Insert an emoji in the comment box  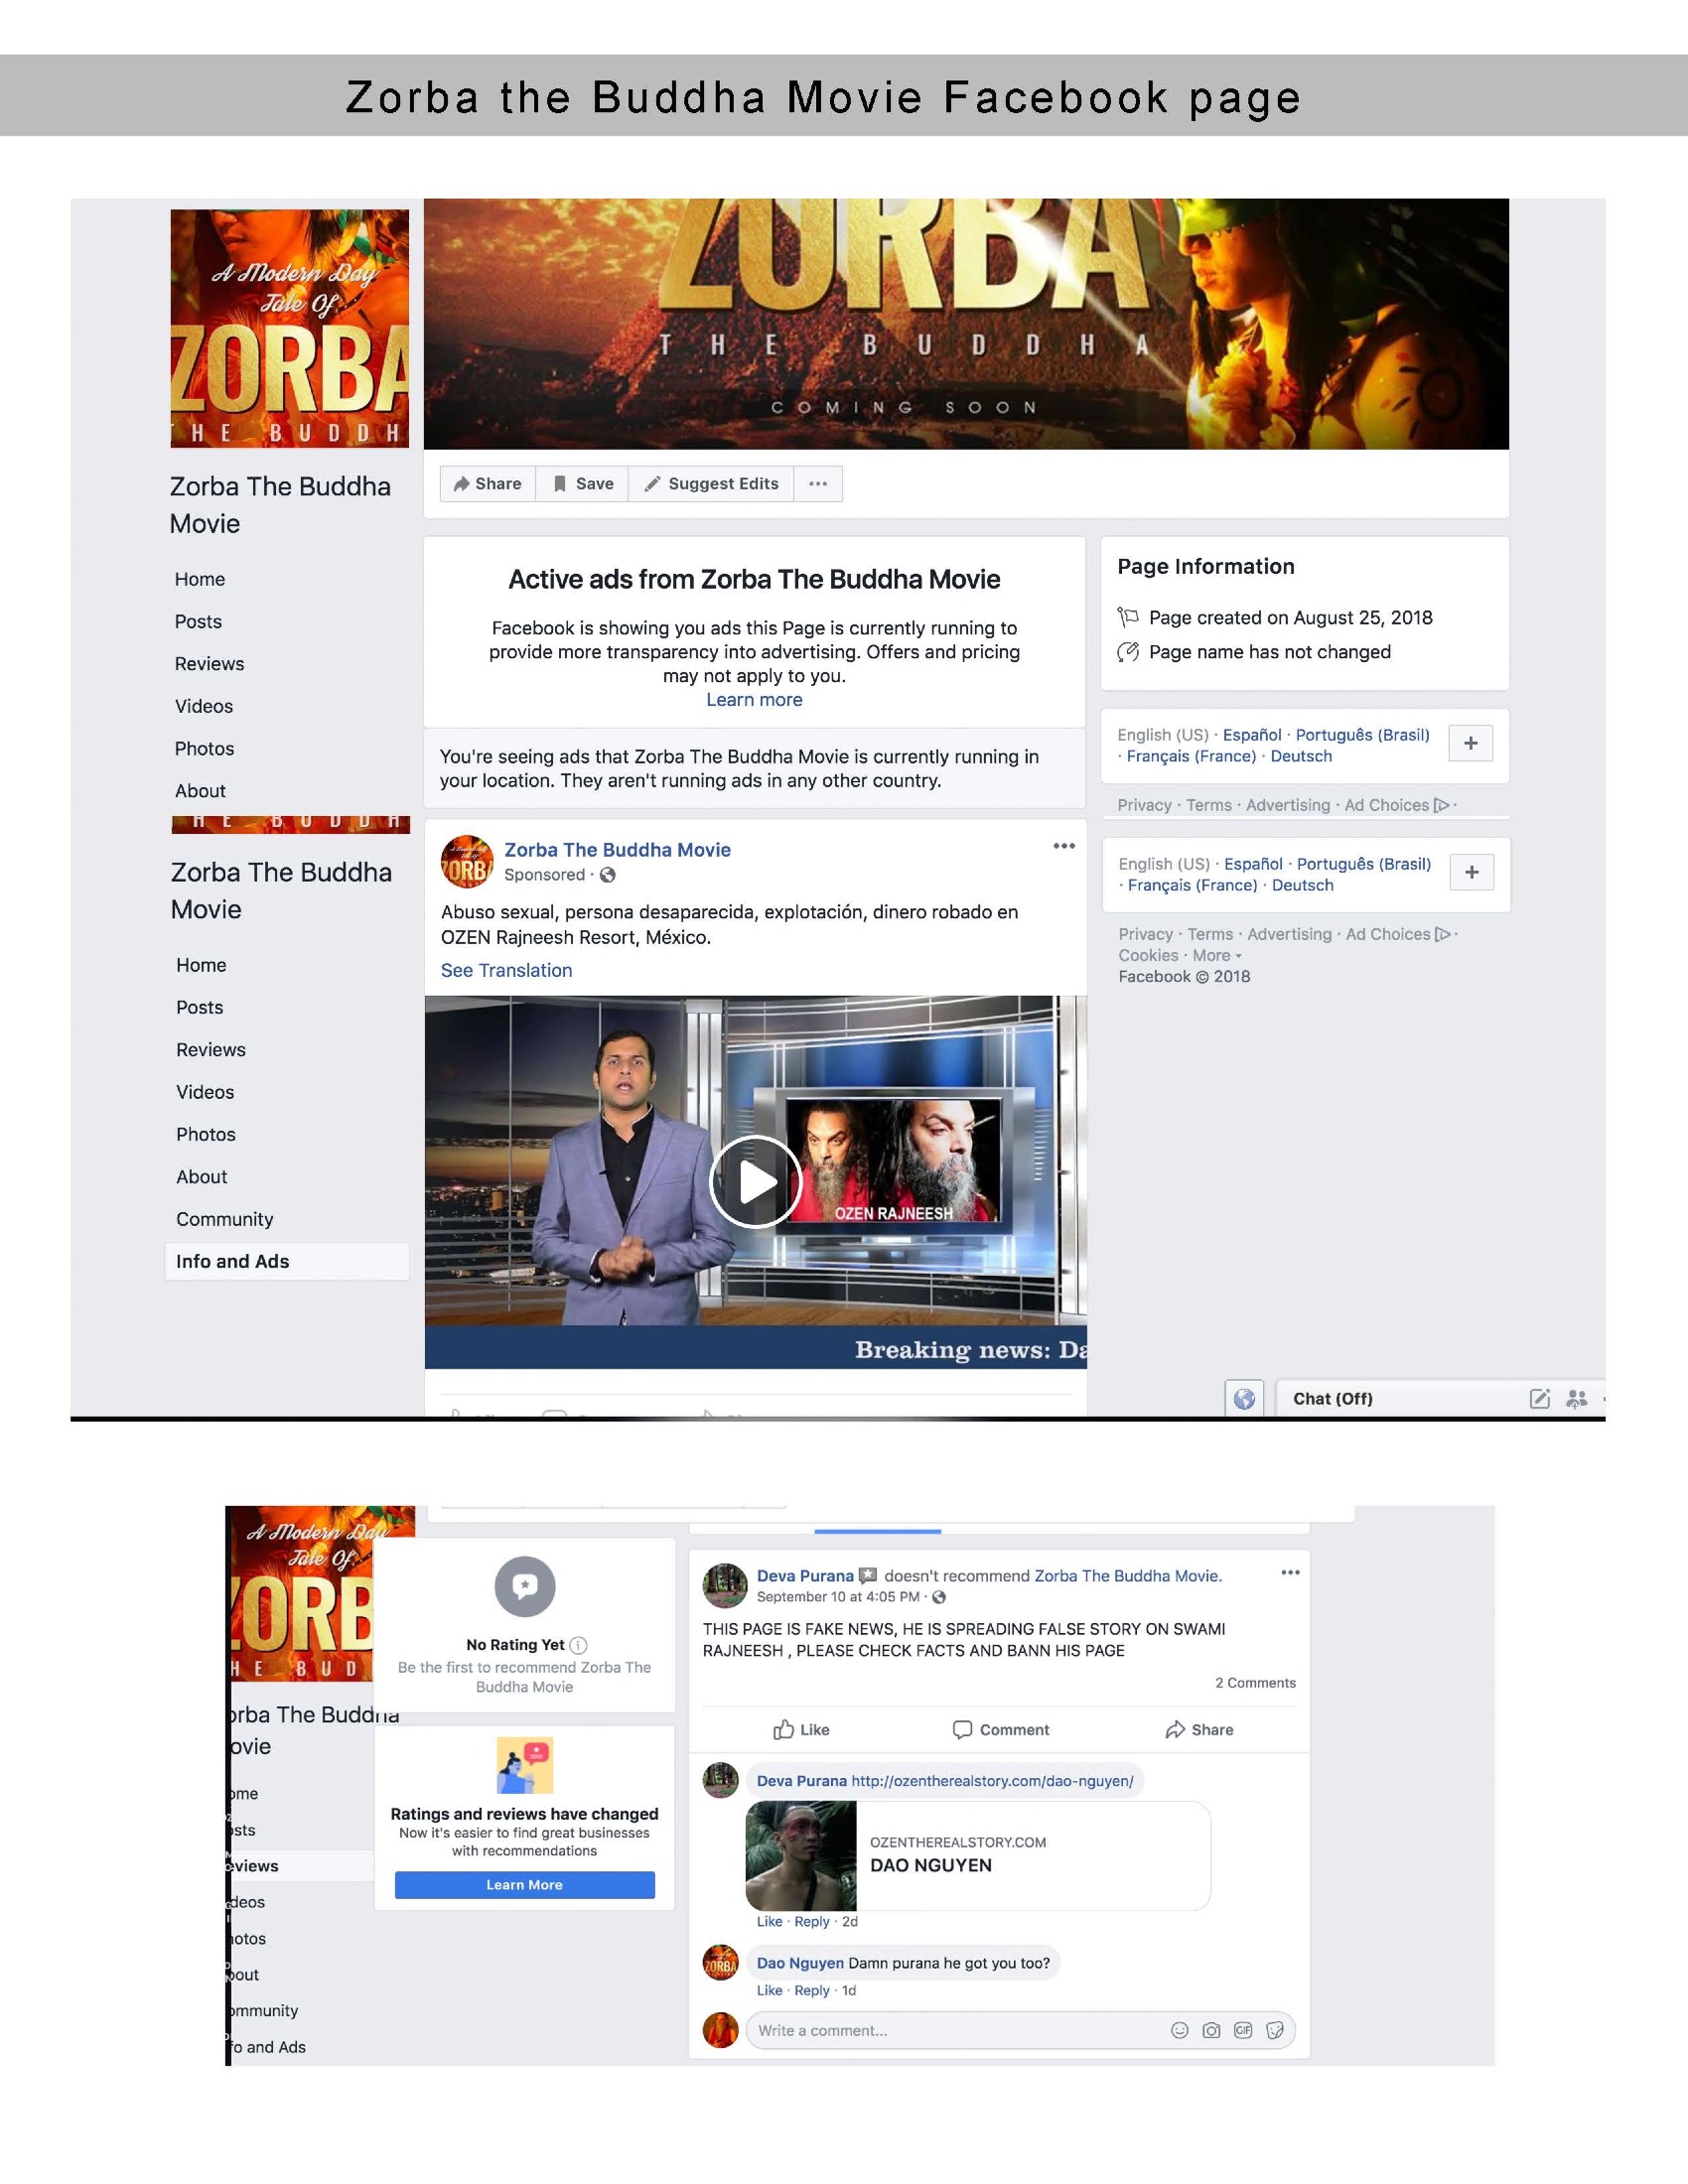click(x=1180, y=2031)
